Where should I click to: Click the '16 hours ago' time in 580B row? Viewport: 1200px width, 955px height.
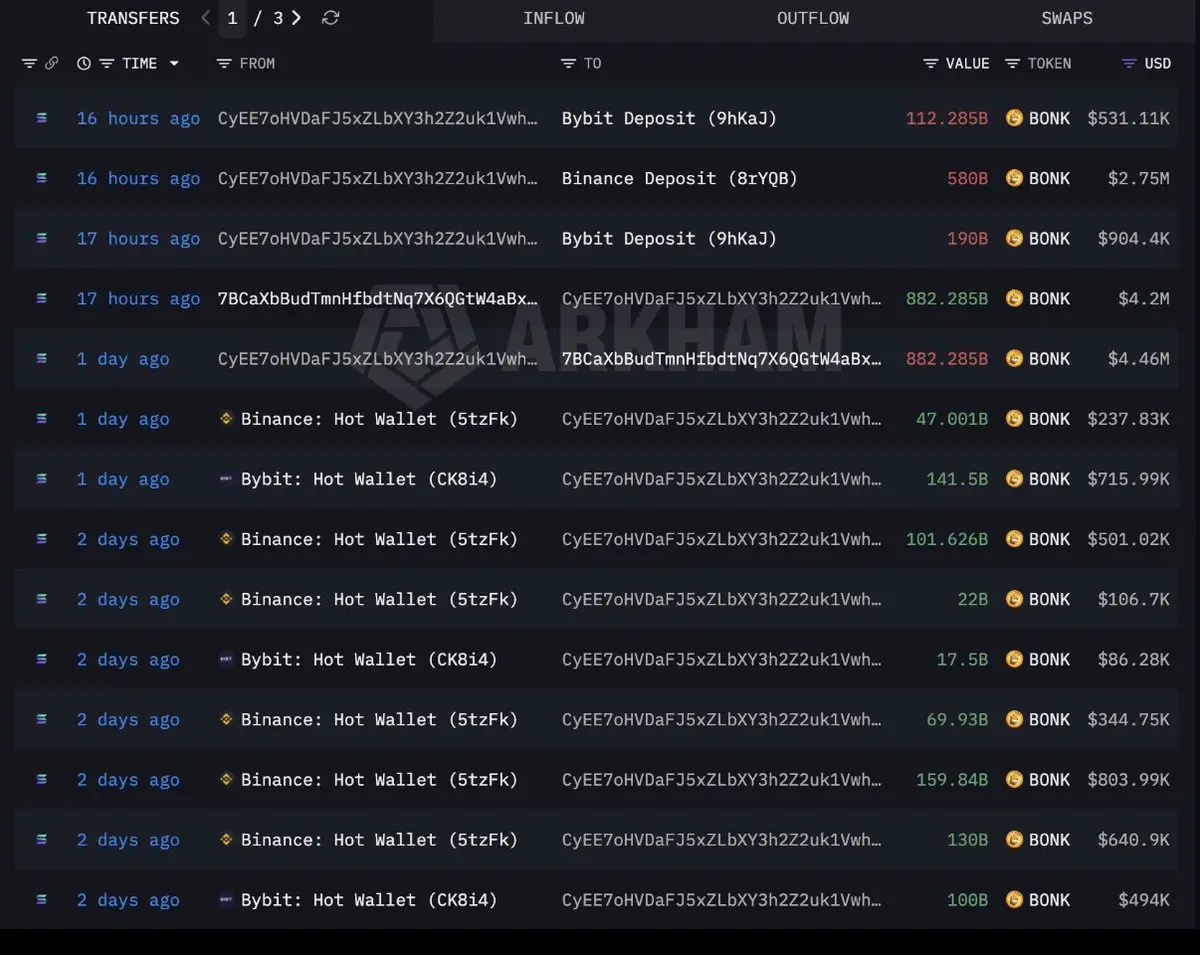[x=138, y=178]
